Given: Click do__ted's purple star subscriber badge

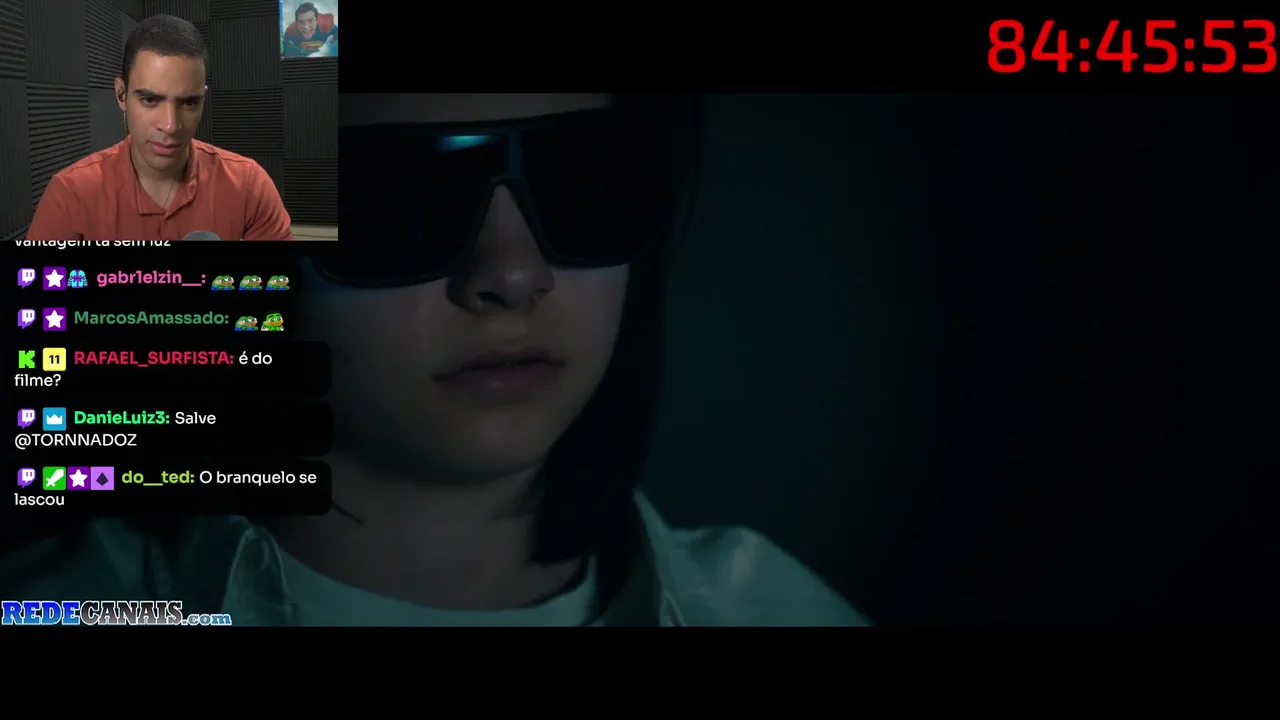Looking at the screenshot, I should [78, 478].
